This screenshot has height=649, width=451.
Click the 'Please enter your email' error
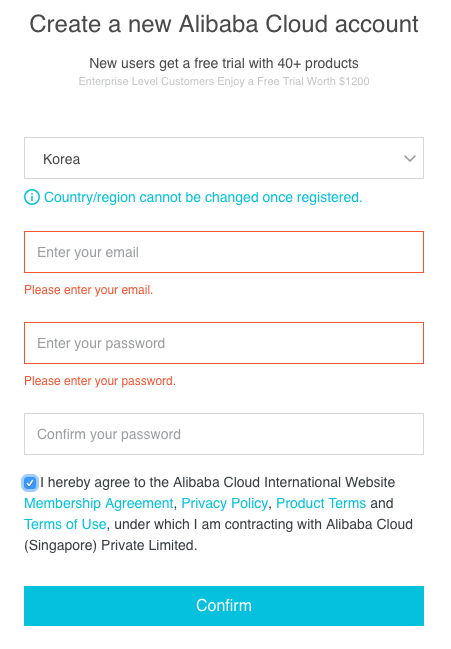89,290
